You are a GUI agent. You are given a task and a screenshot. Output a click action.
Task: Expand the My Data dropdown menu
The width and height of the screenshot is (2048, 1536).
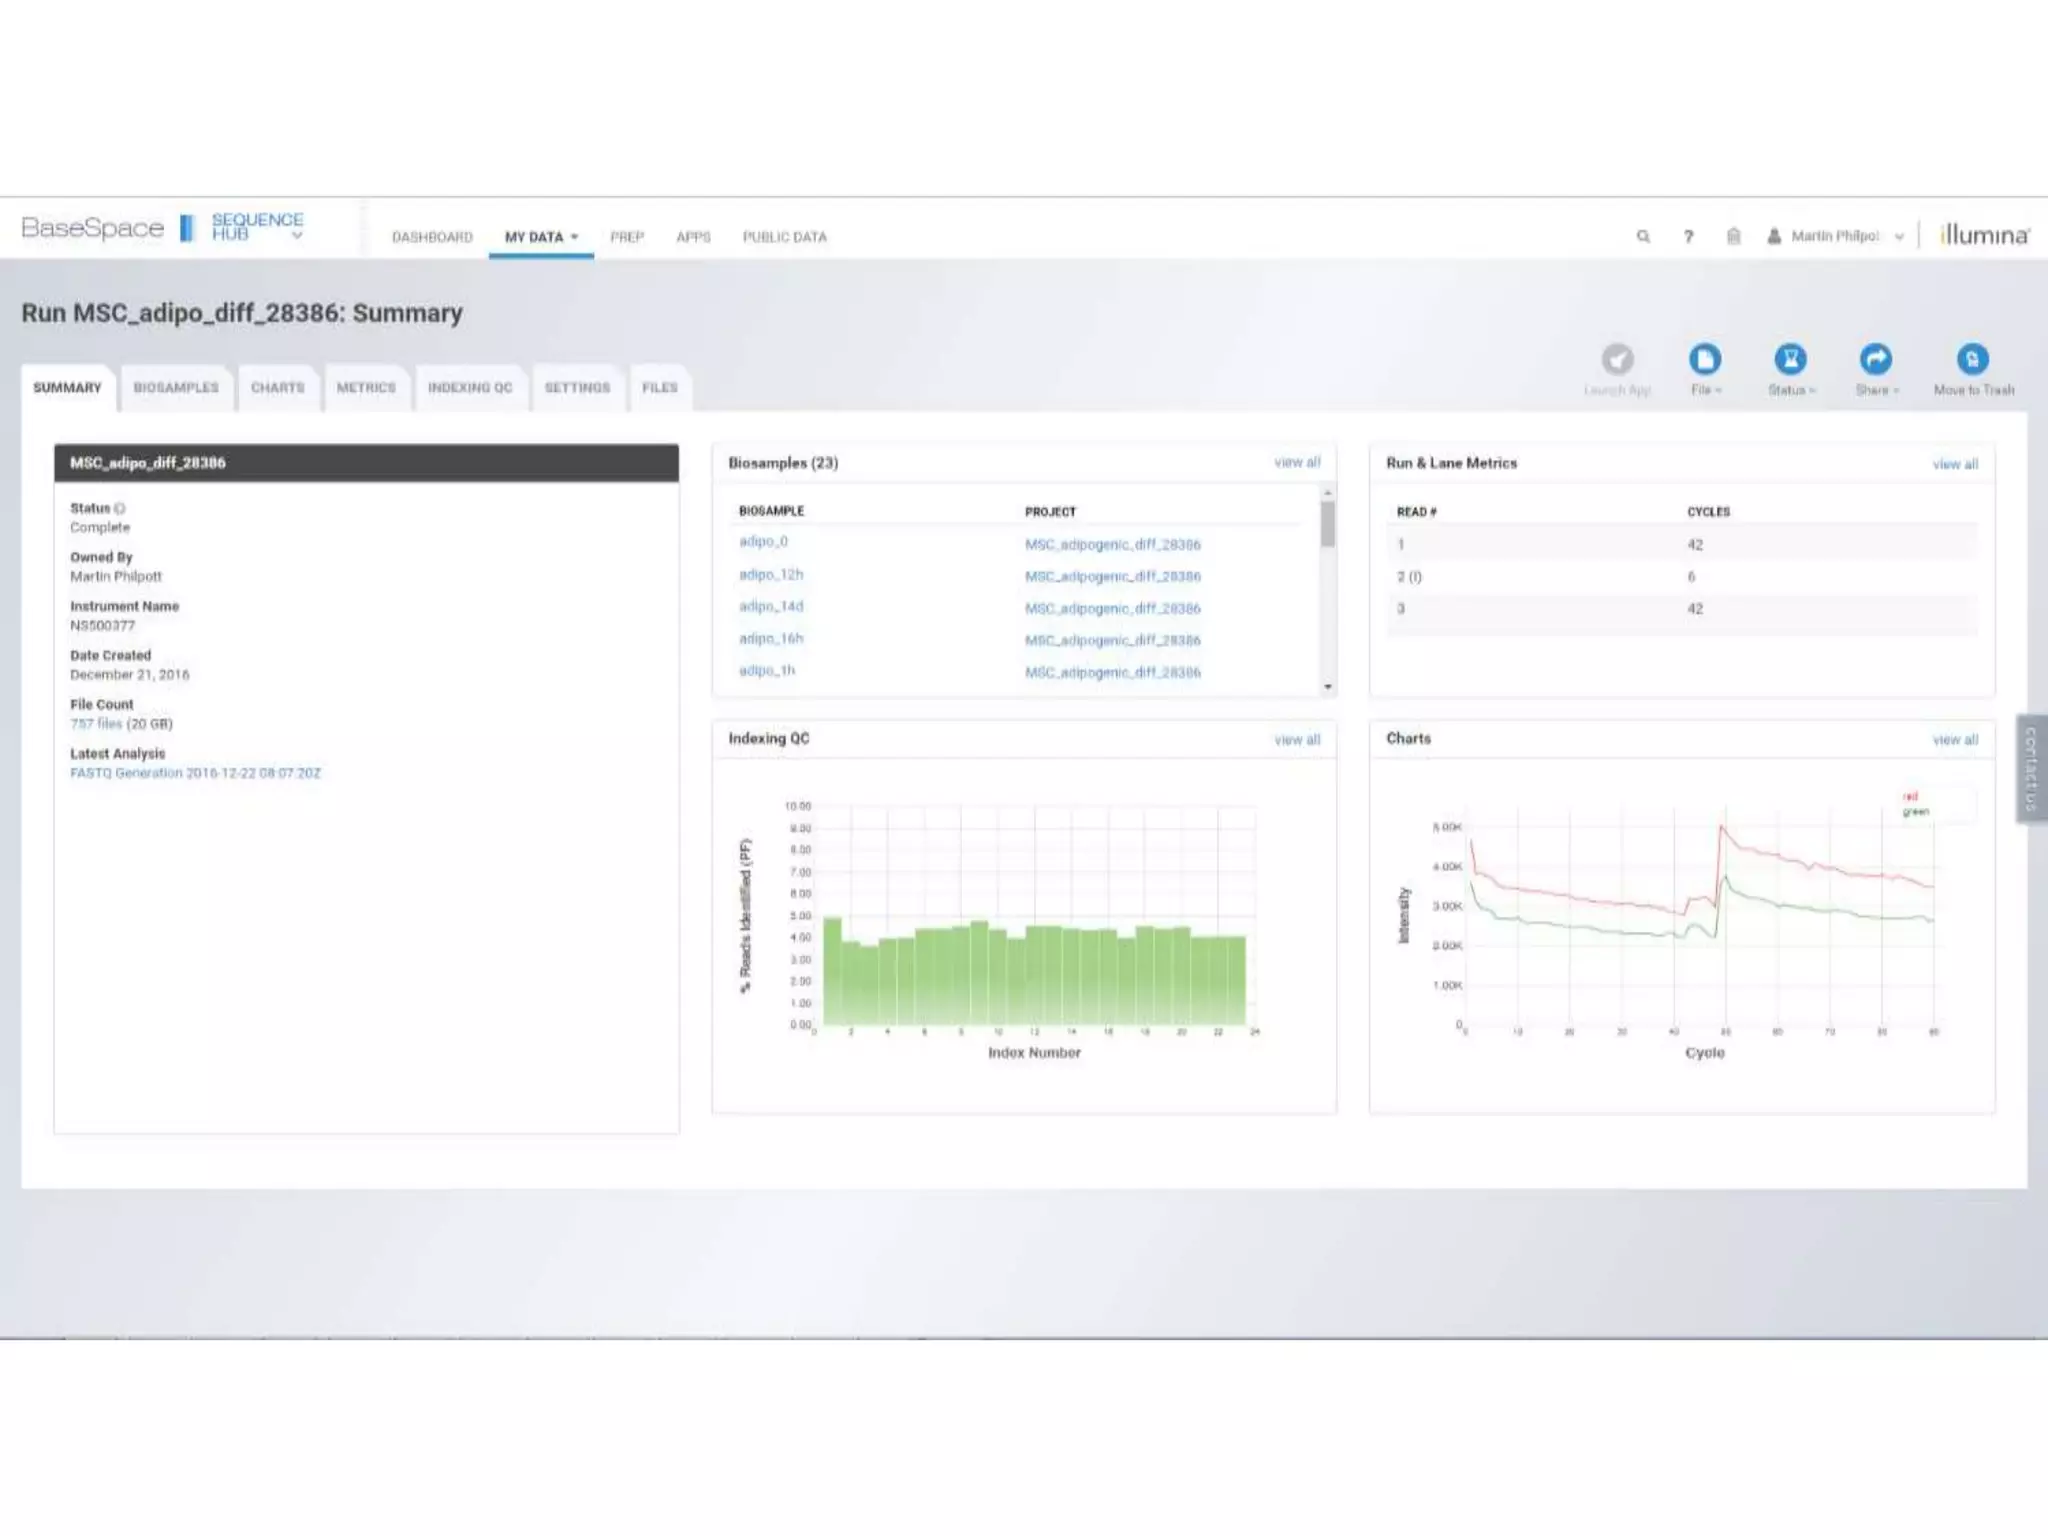[541, 237]
